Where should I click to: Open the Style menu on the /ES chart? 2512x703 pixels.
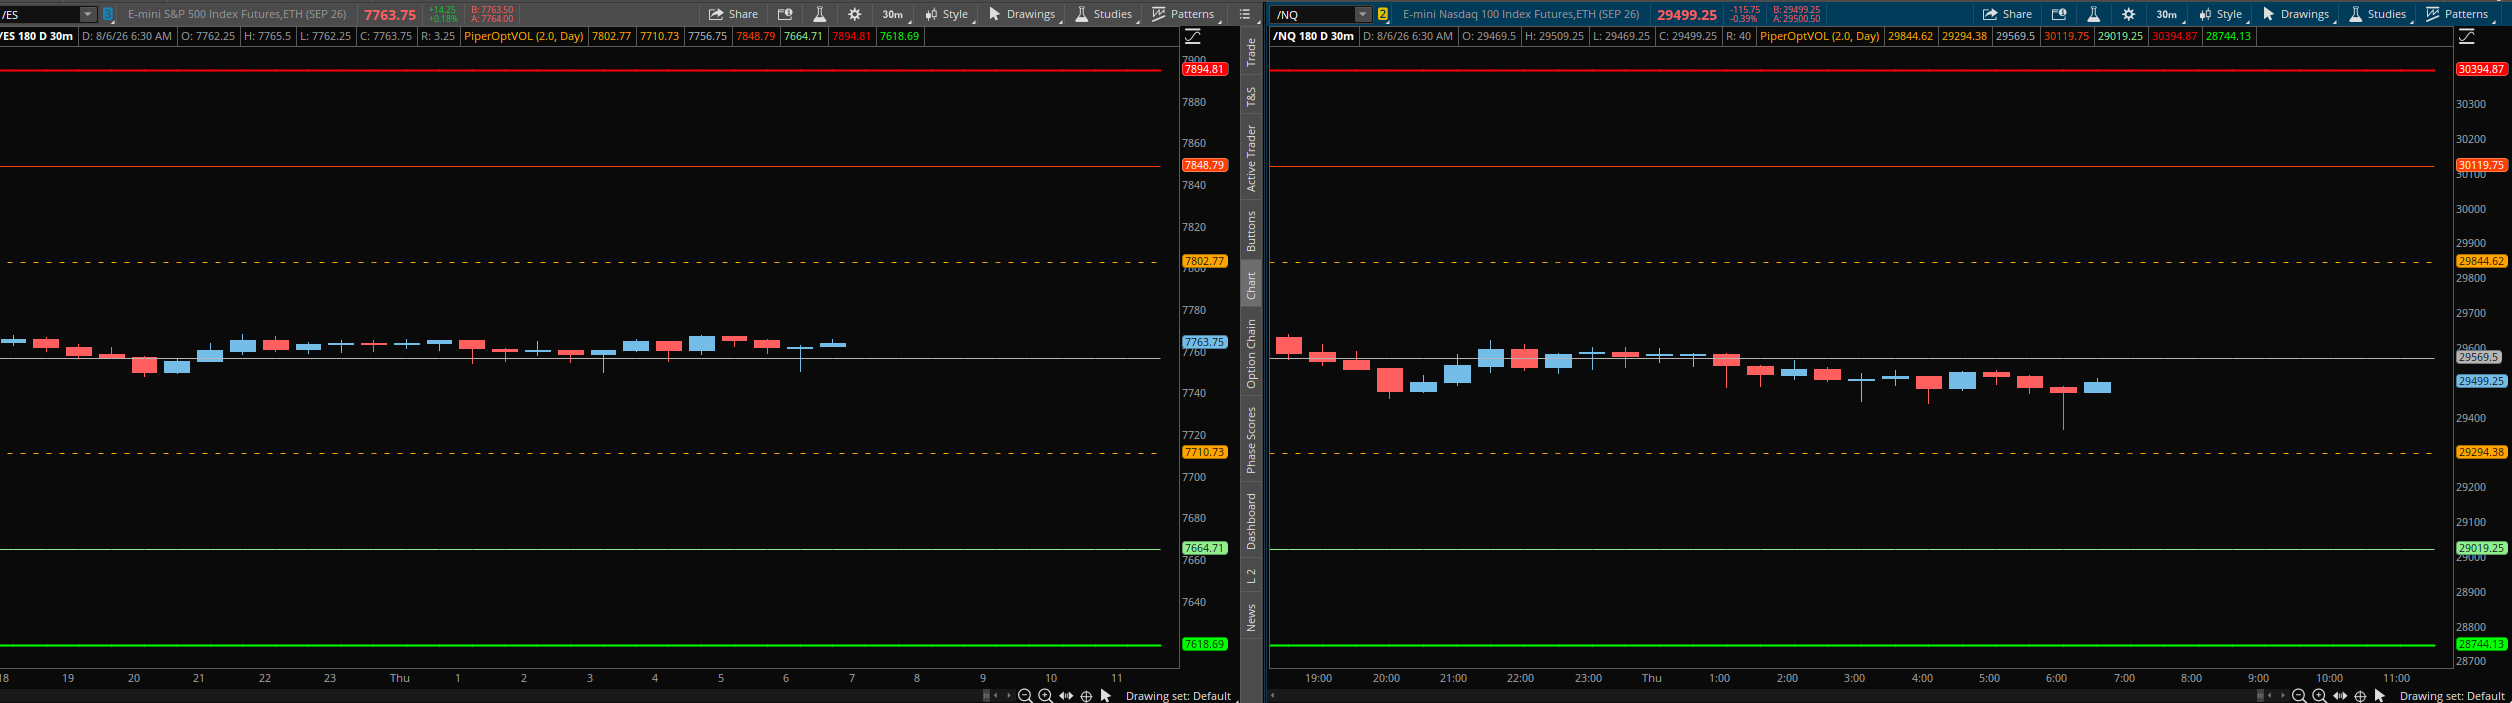[x=947, y=14]
